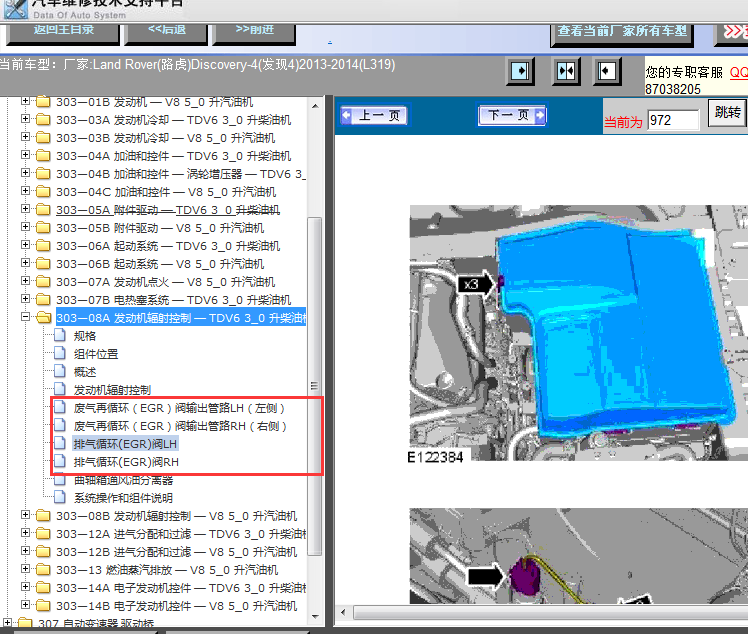
Task: Click the split-center panel layout icon
Action: (566, 72)
